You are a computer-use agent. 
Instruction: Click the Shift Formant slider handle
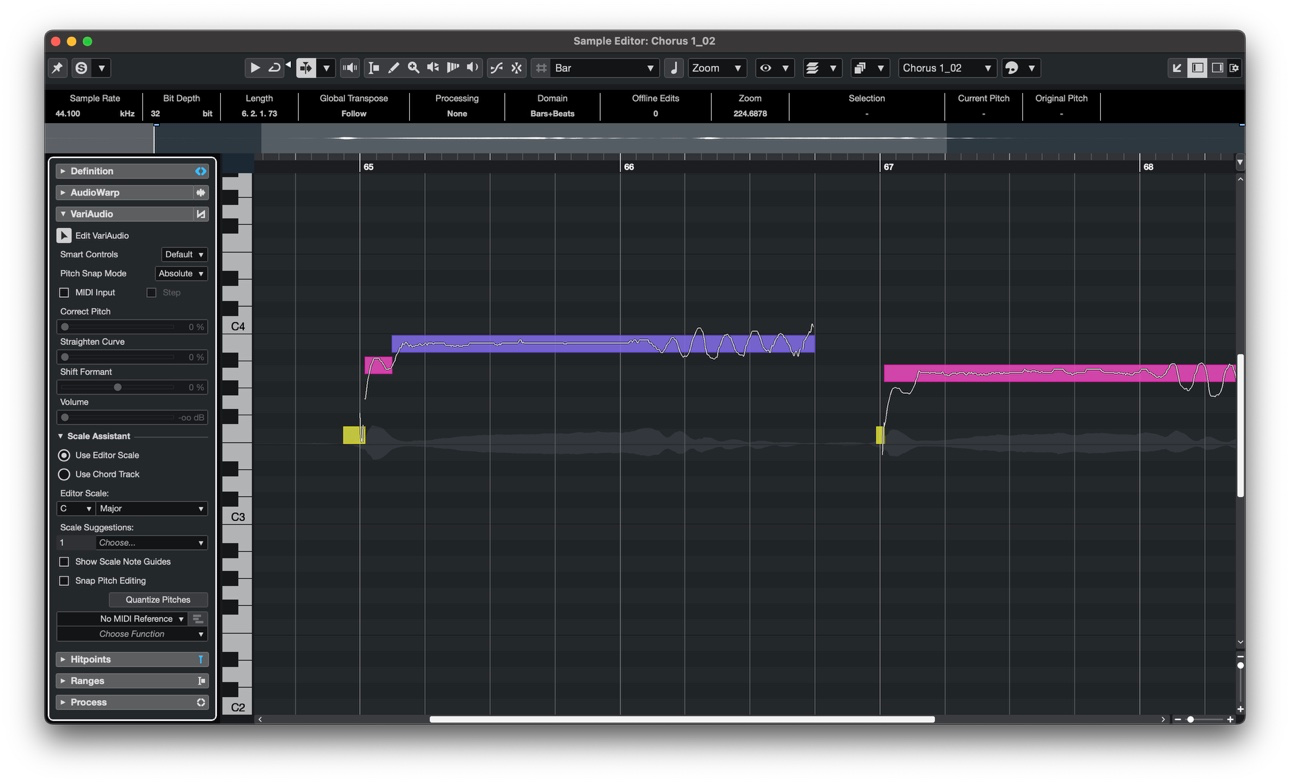pyautogui.click(x=118, y=387)
